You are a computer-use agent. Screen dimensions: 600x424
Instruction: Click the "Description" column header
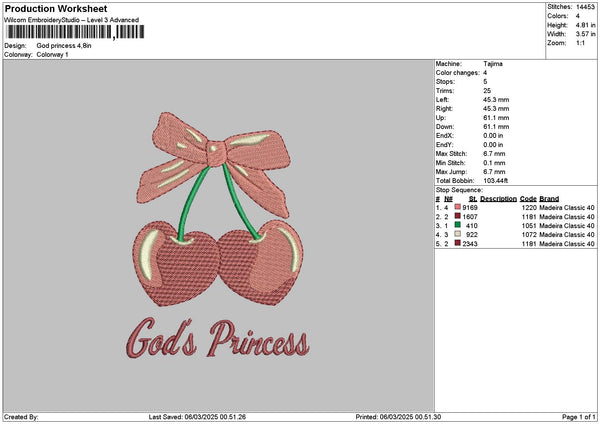tap(498, 199)
